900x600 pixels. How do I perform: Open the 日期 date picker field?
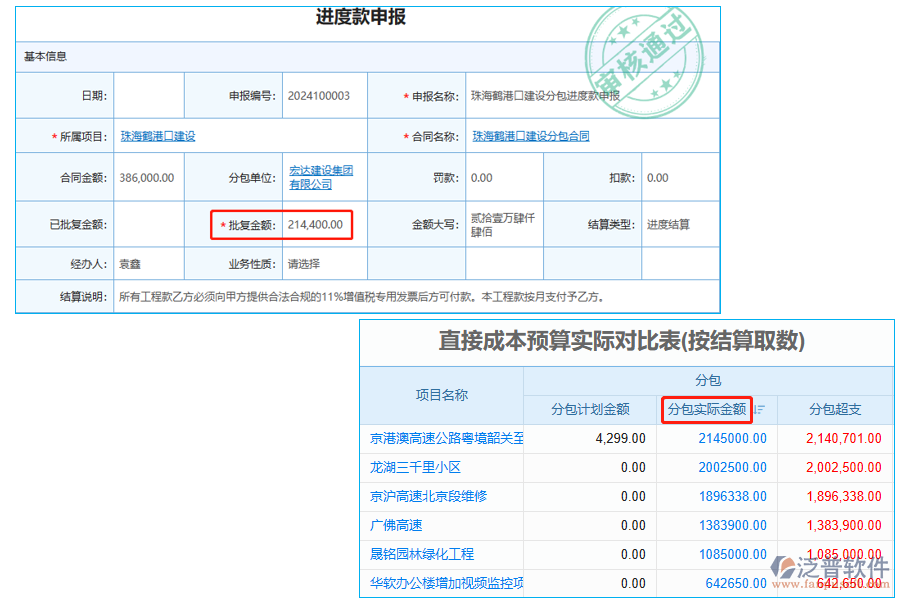point(148,95)
